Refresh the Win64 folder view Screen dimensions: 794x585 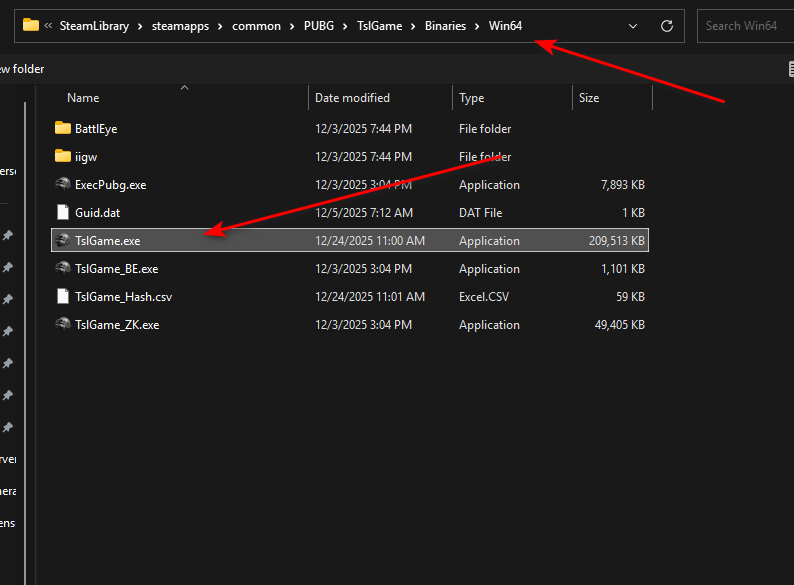click(x=667, y=26)
